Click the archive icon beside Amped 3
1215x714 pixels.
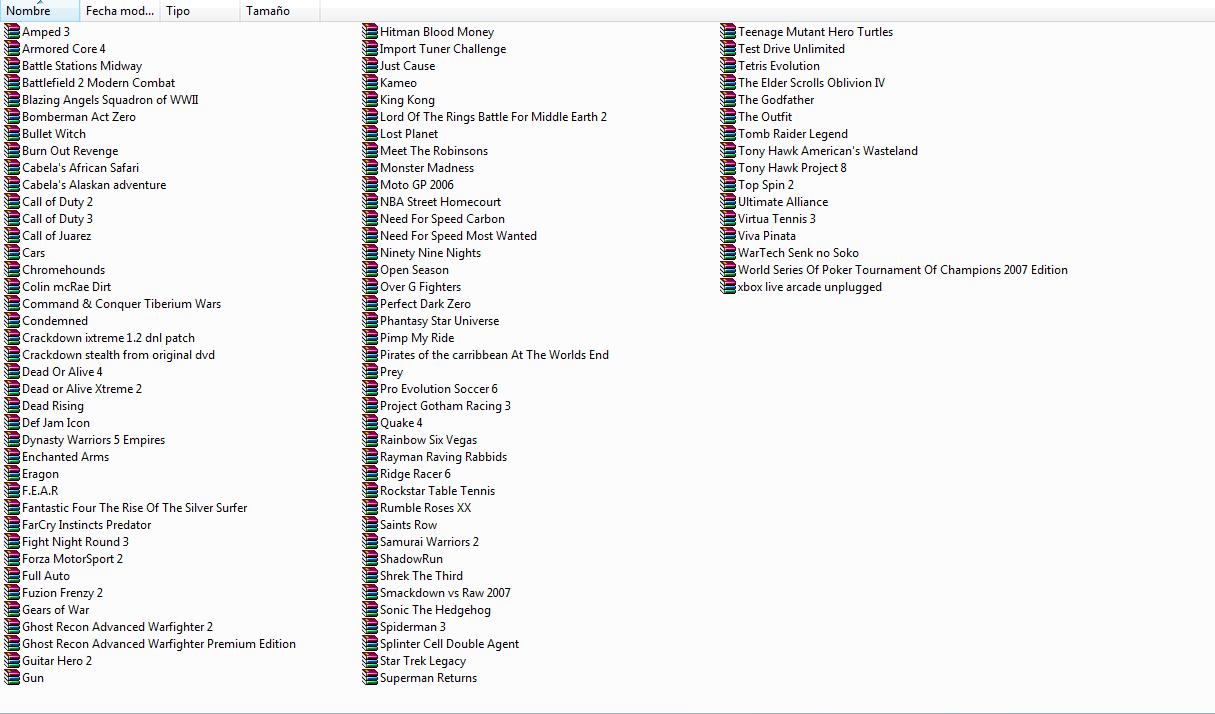tap(12, 32)
